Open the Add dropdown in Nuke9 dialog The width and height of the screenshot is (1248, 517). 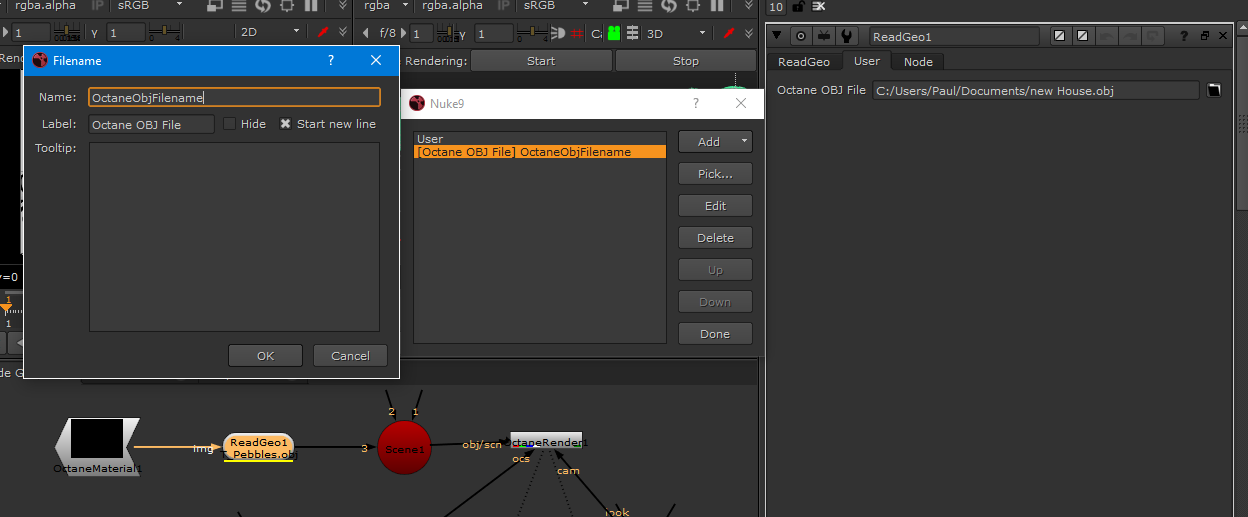tap(715, 142)
